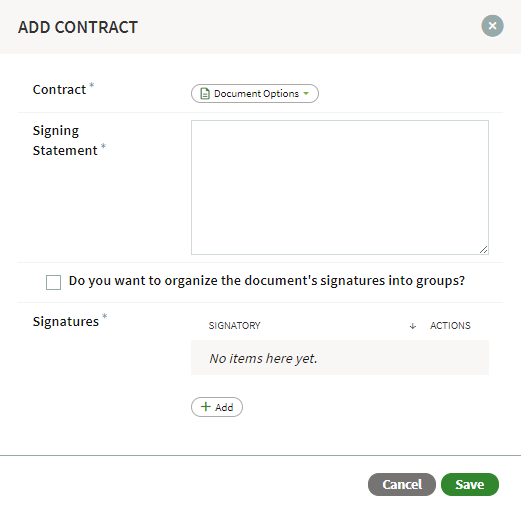
Task: Open the Document Options dropdown
Action: [255, 94]
